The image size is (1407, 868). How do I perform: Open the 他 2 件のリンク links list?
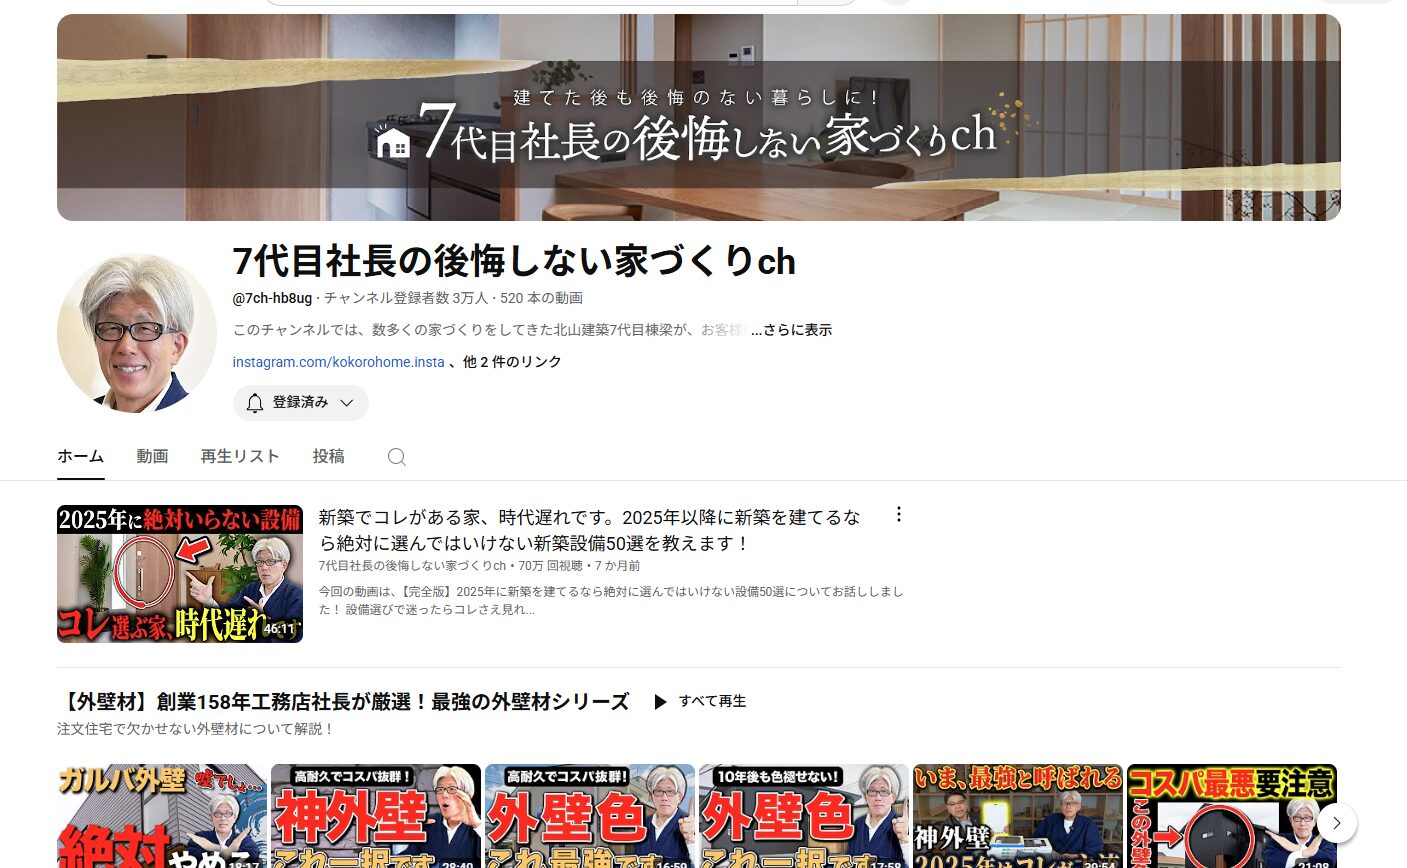(x=512, y=362)
